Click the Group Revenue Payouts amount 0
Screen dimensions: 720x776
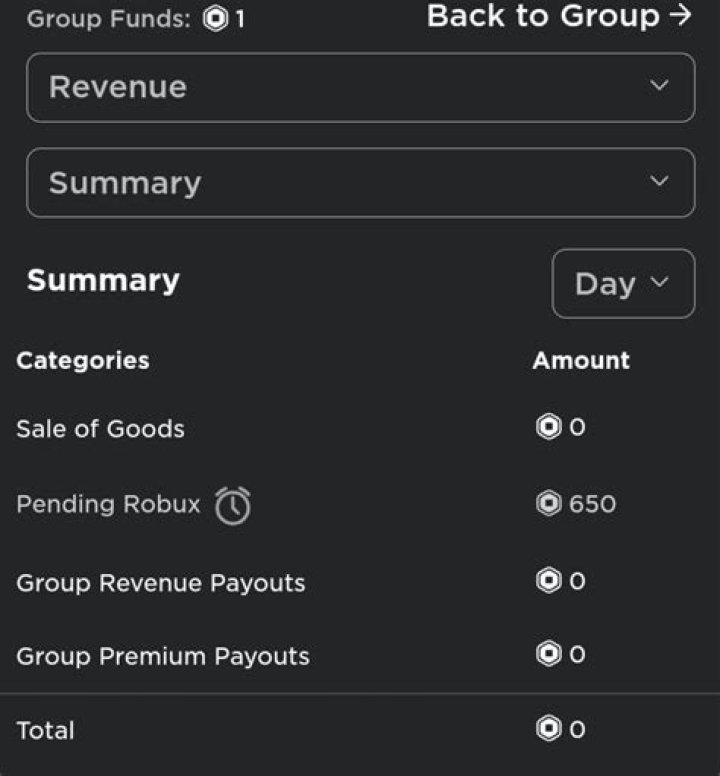pyautogui.click(x=577, y=581)
